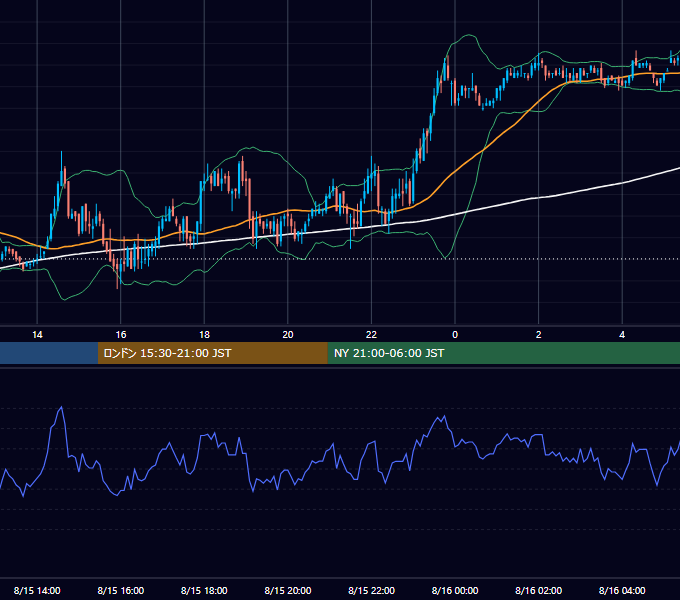This screenshot has width=680, height=600.
Task: Click the 2 hour label on price chart axis
Action: tap(538, 334)
